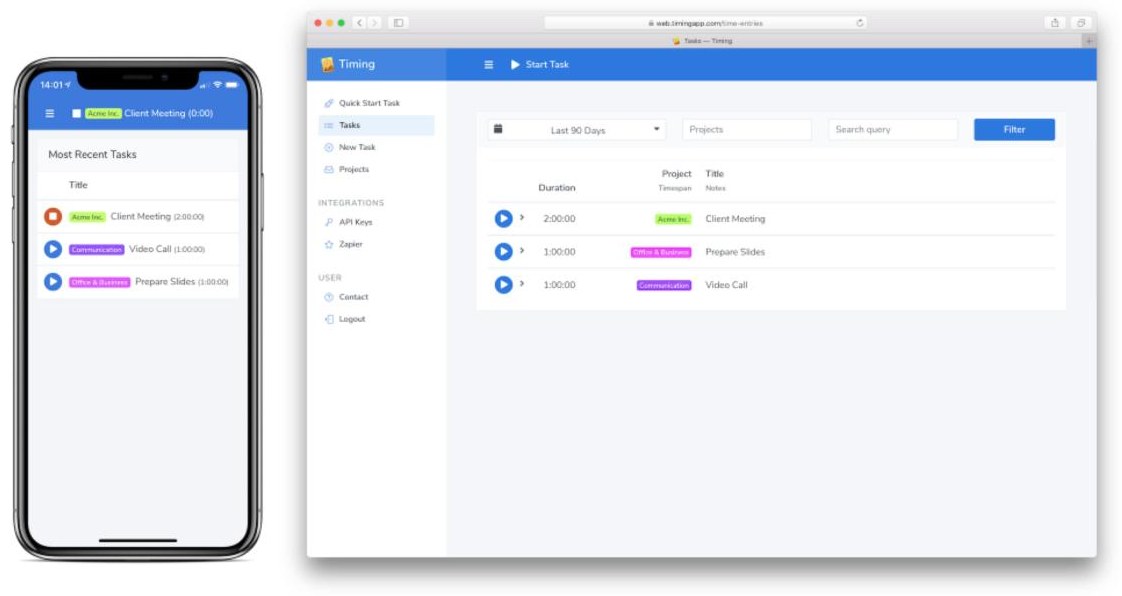The width and height of the screenshot is (1122, 596).
Task: Toggle the Safari sidebar button
Action: pos(399,23)
